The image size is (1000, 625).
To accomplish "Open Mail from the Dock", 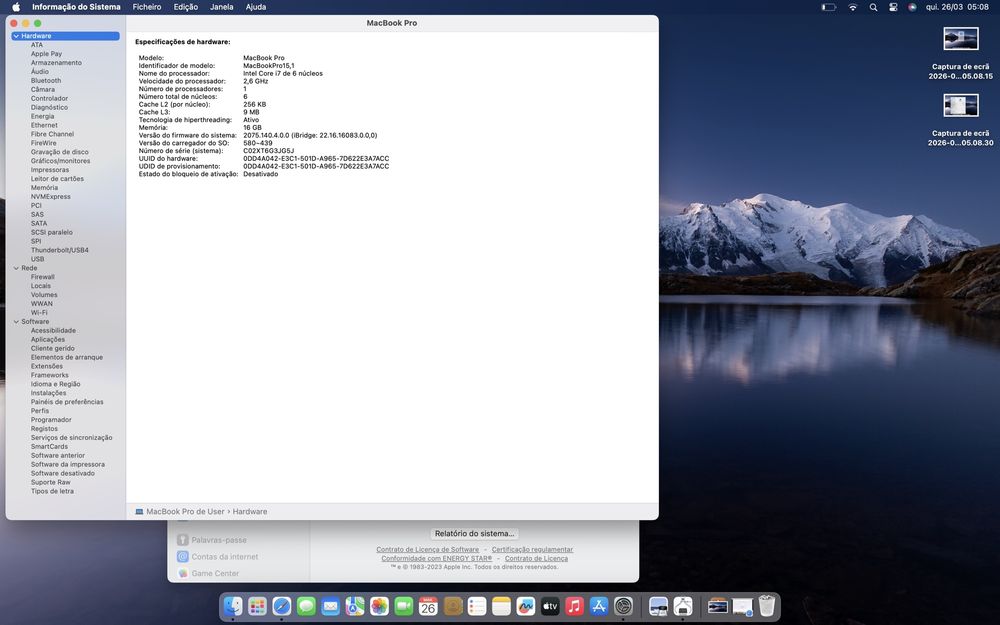I will (x=330, y=606).
